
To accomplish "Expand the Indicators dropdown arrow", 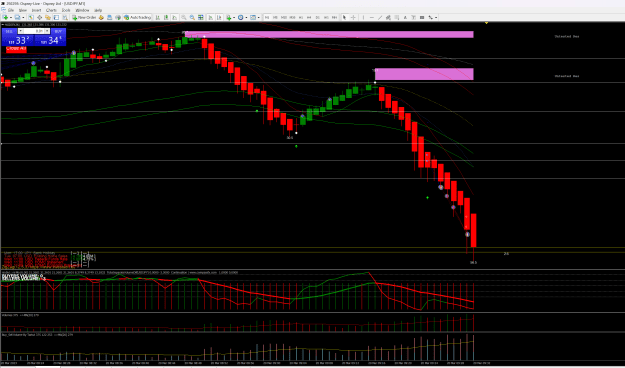I will pos(234,18).
